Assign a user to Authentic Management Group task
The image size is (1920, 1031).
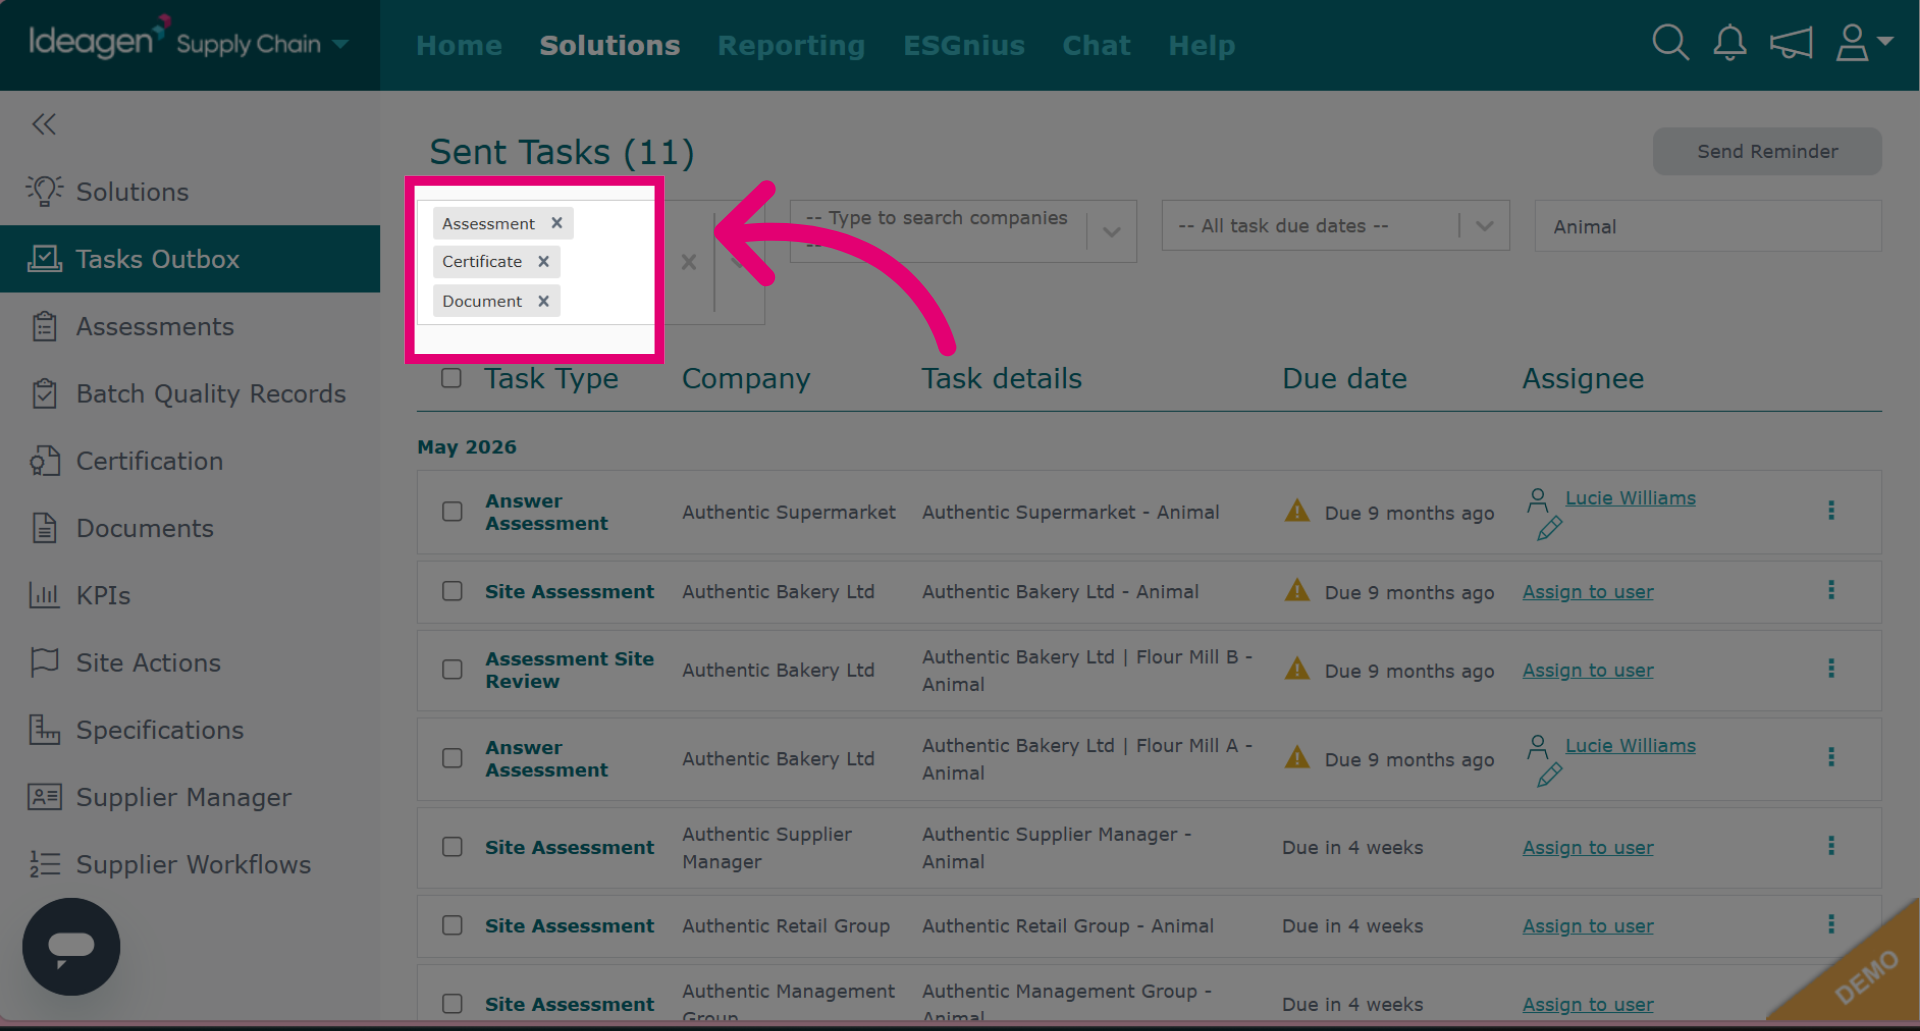coord(1588,1004)
